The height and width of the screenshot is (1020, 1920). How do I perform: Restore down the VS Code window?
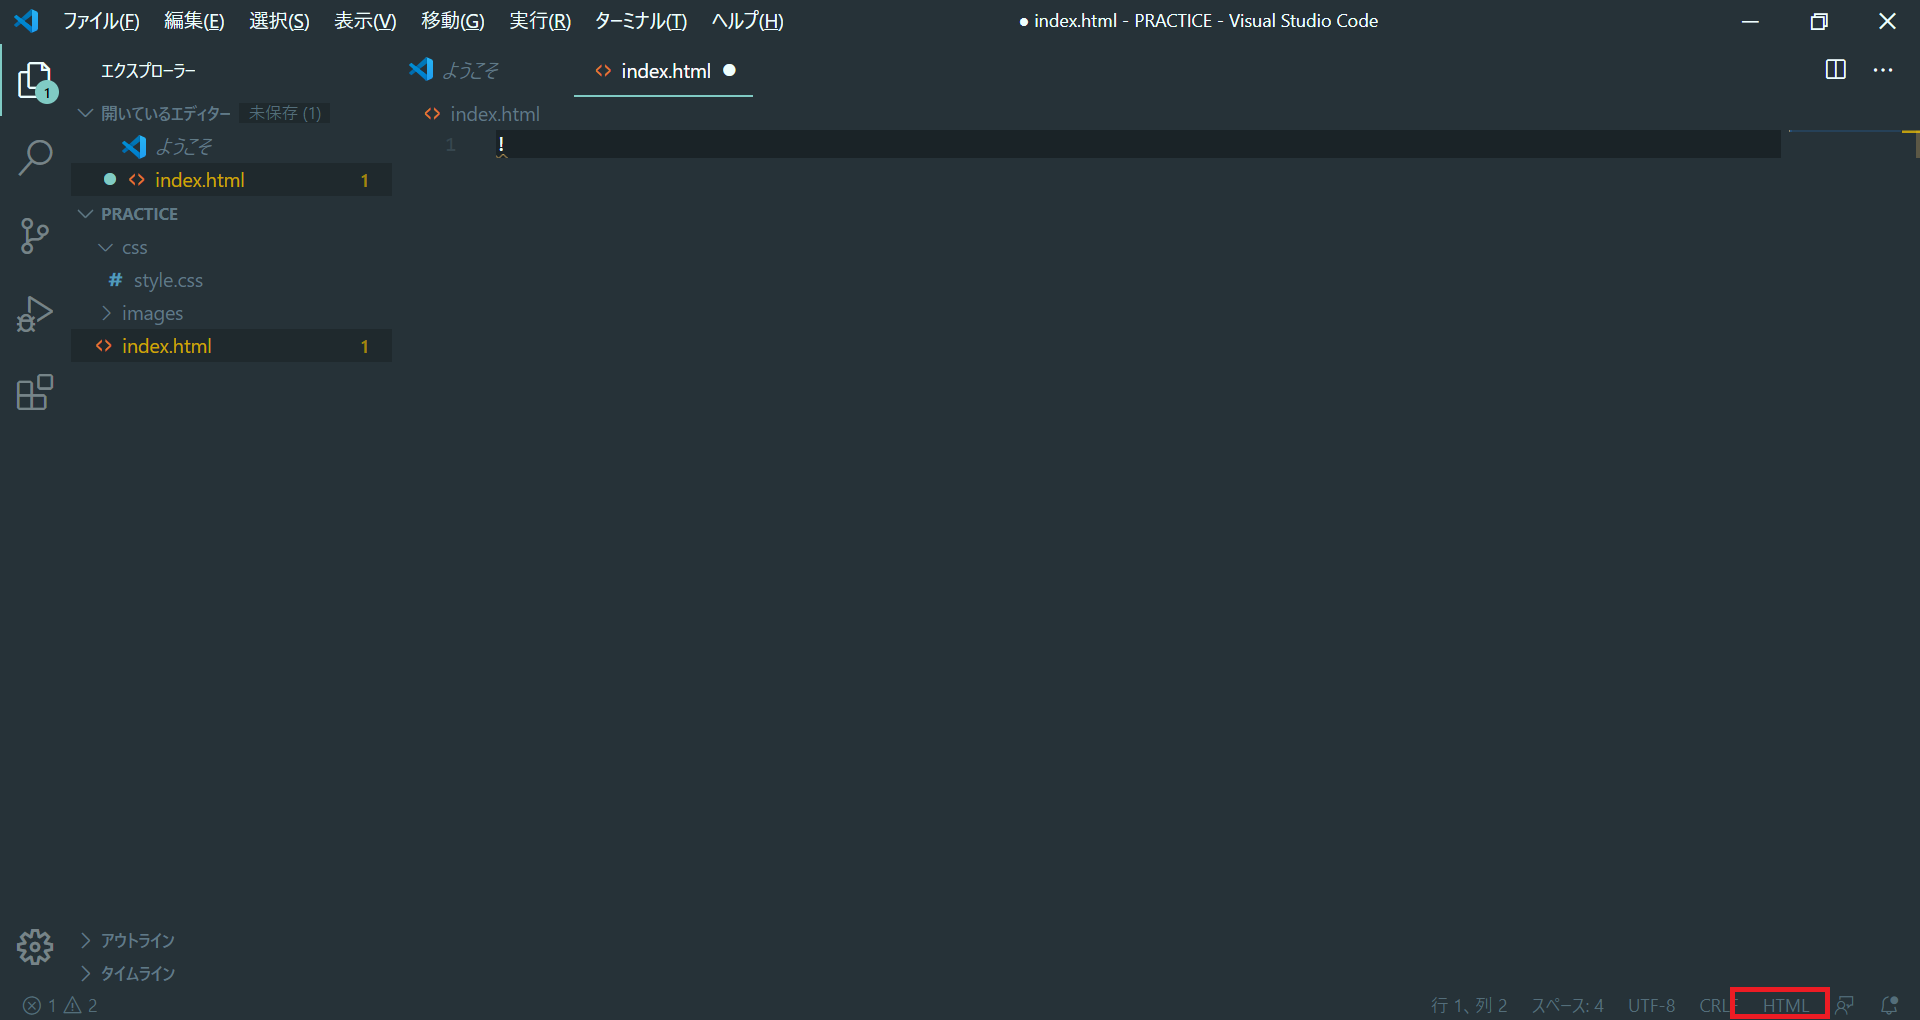pyautogui.click(x=1819, y=21)
